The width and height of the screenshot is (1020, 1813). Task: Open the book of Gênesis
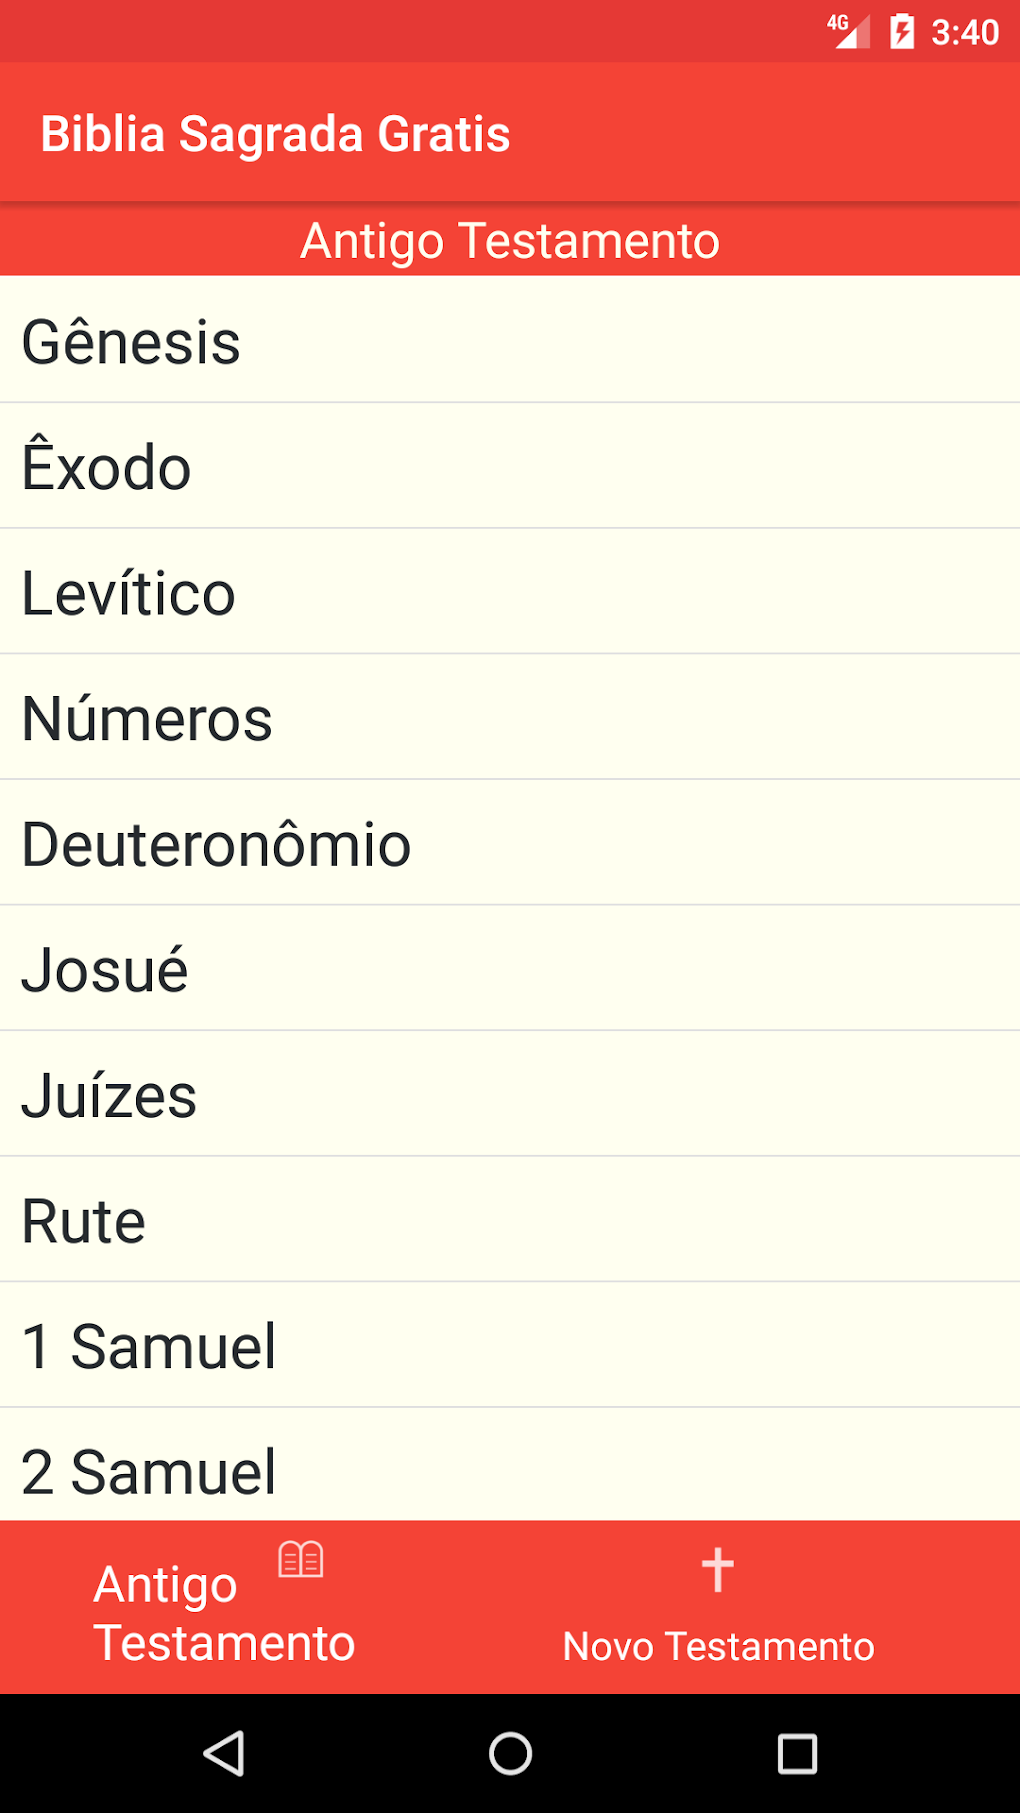point(510,341)
